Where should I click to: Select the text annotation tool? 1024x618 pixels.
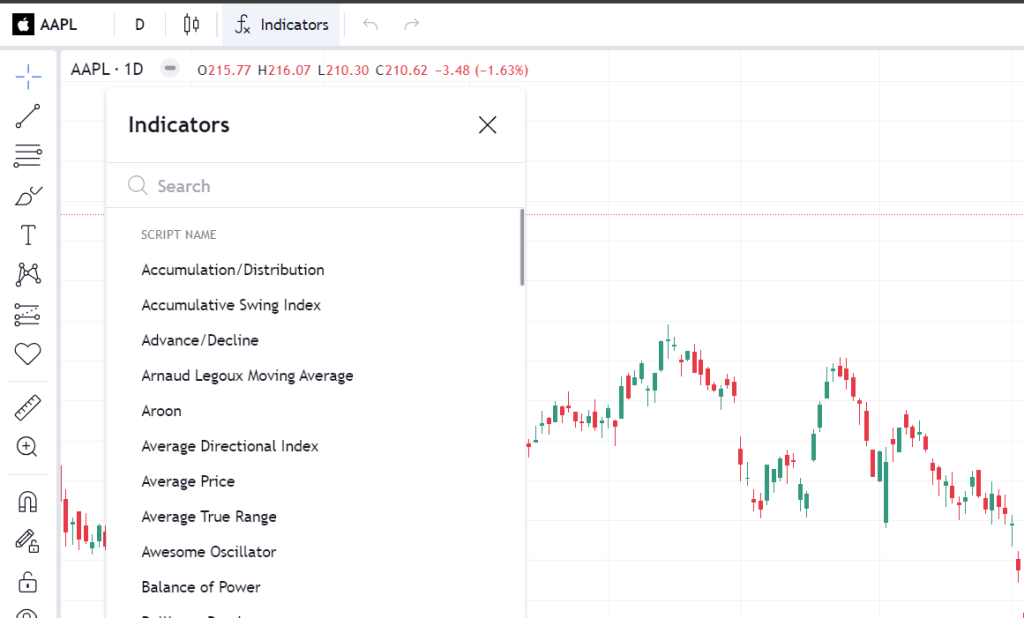tap(28, 235)
